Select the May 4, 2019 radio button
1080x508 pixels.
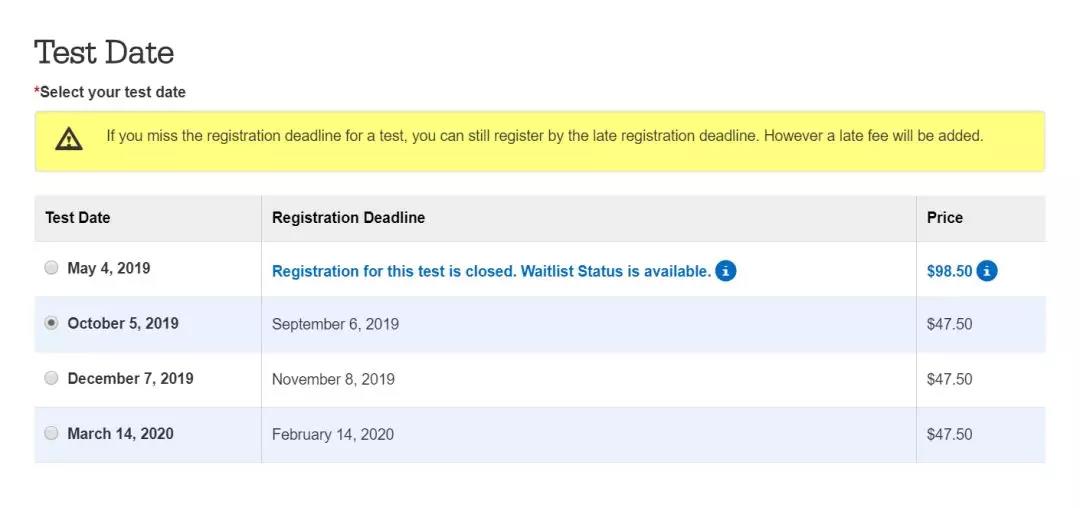[x=52, y=268]
